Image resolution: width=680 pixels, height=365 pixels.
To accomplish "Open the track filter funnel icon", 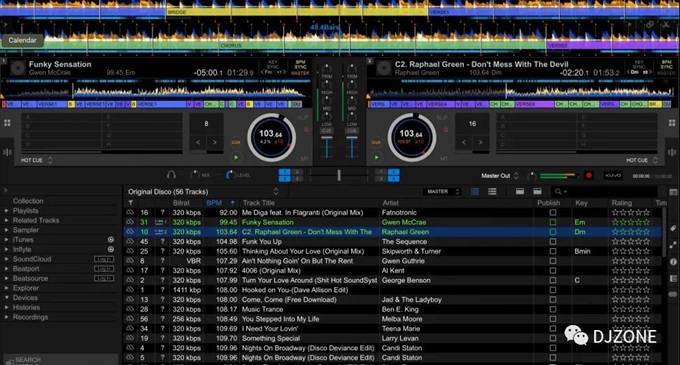I will pos(130,202).
